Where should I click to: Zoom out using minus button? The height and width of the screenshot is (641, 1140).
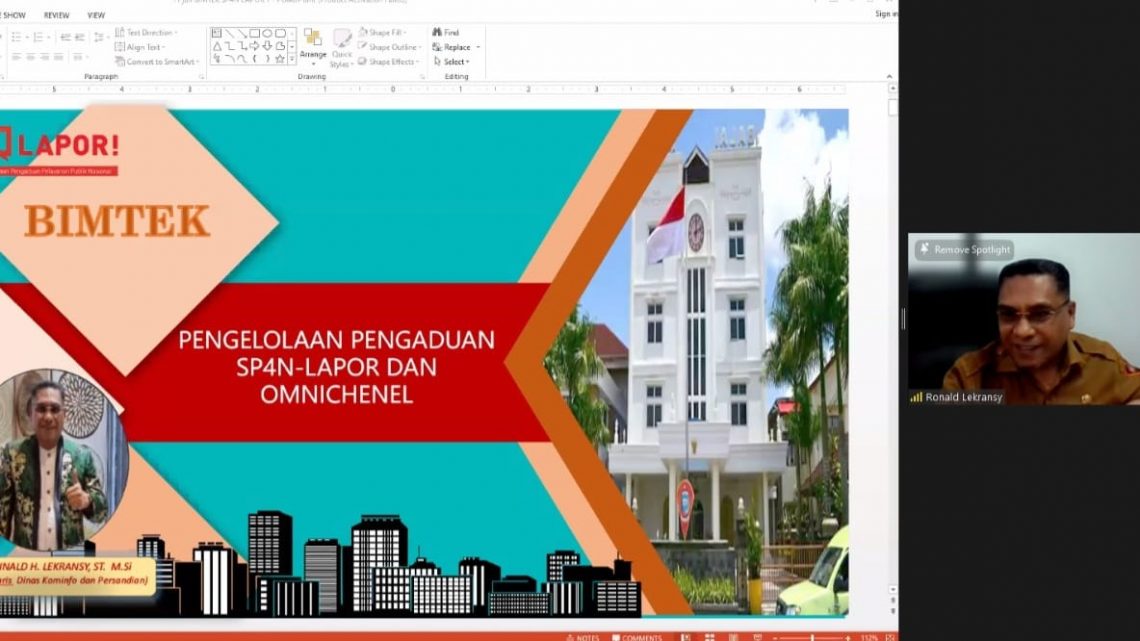[775, 637]
